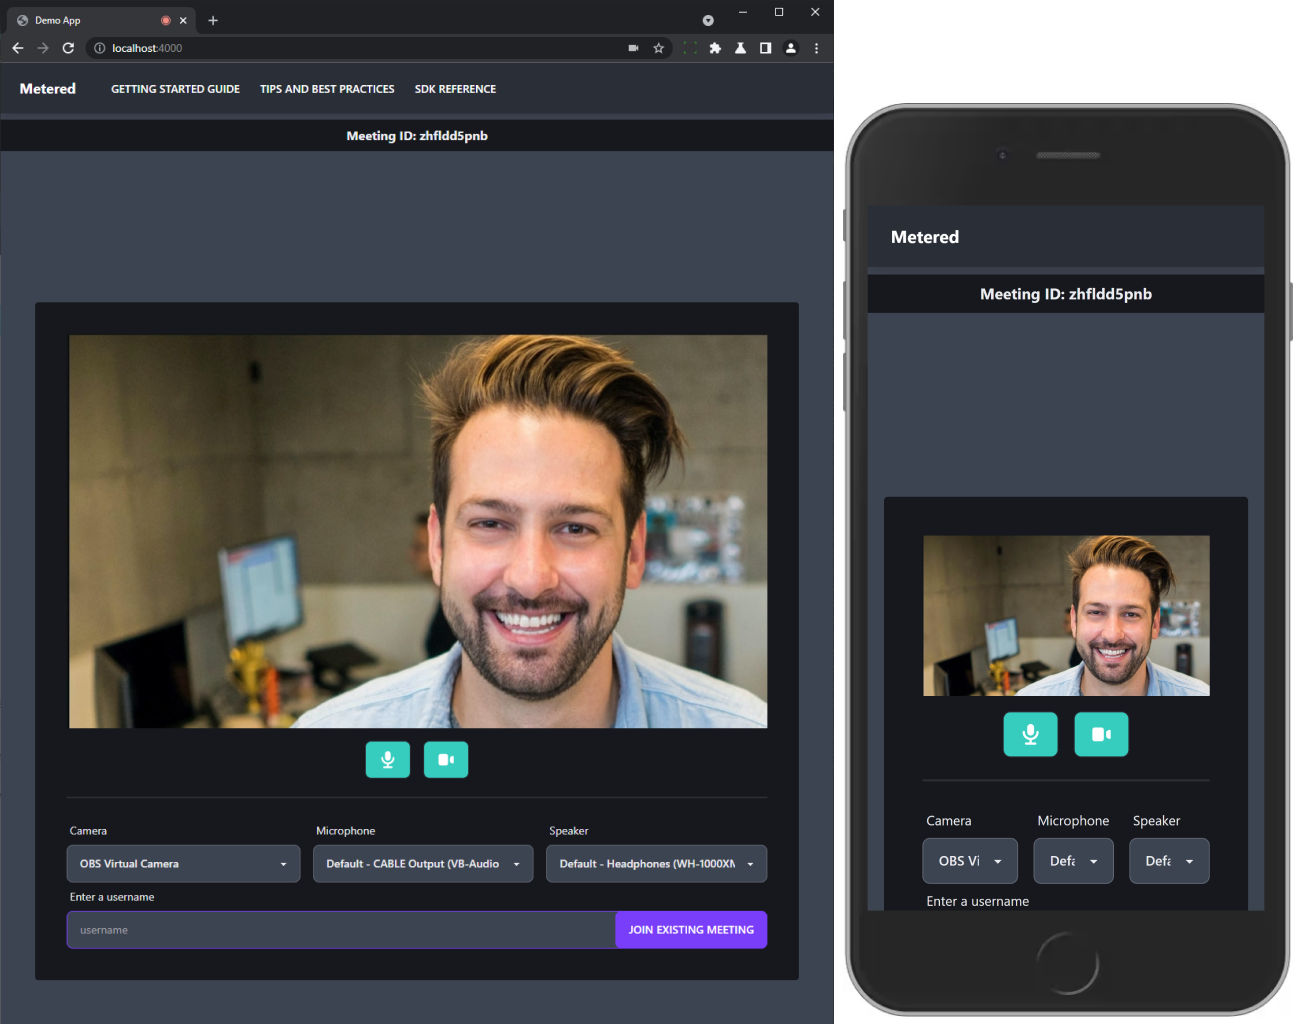The height and width of the screenshot is (1024, 1293).
Task: Open the SDK Reference link
Action: pos(455,89)
